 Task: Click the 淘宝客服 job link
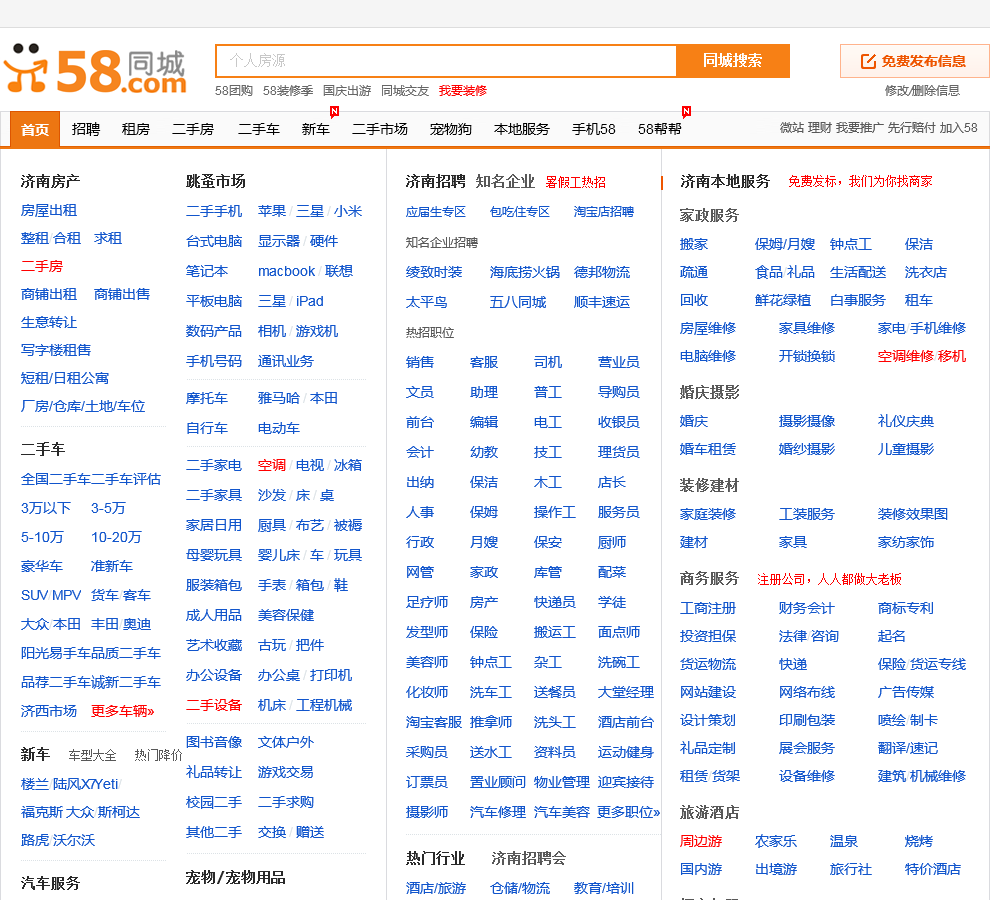pyautogui.click(x=434, y=723)
